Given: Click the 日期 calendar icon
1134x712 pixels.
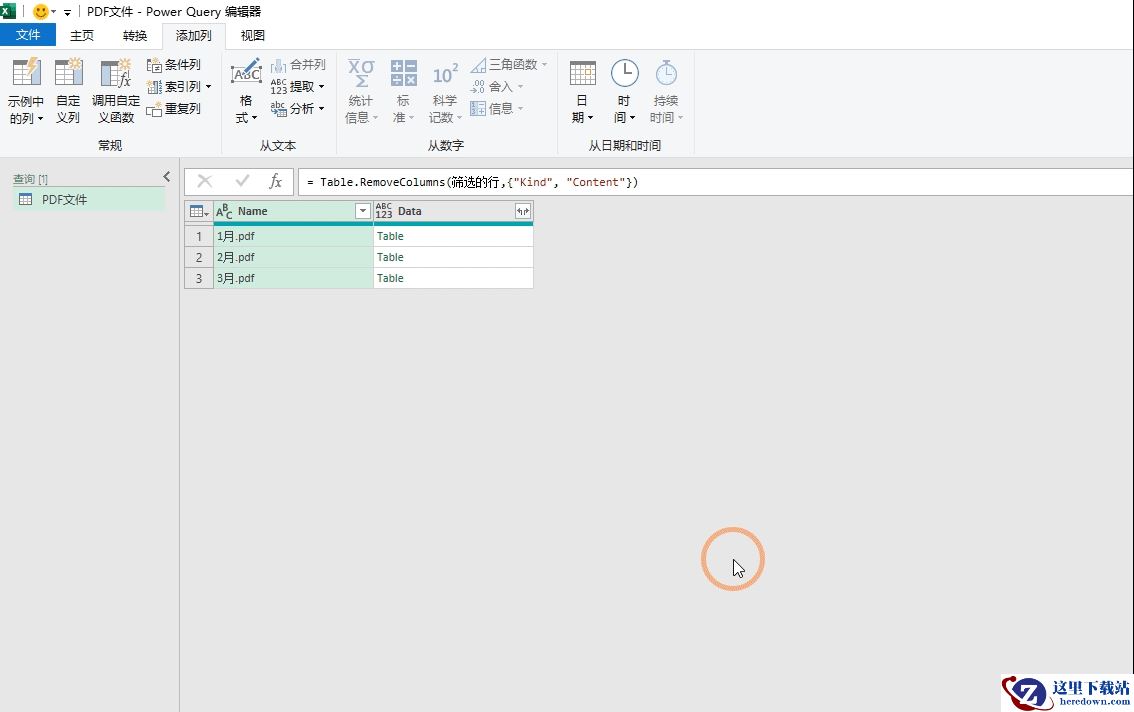Looking at the screenshot, I should point(582,73).
